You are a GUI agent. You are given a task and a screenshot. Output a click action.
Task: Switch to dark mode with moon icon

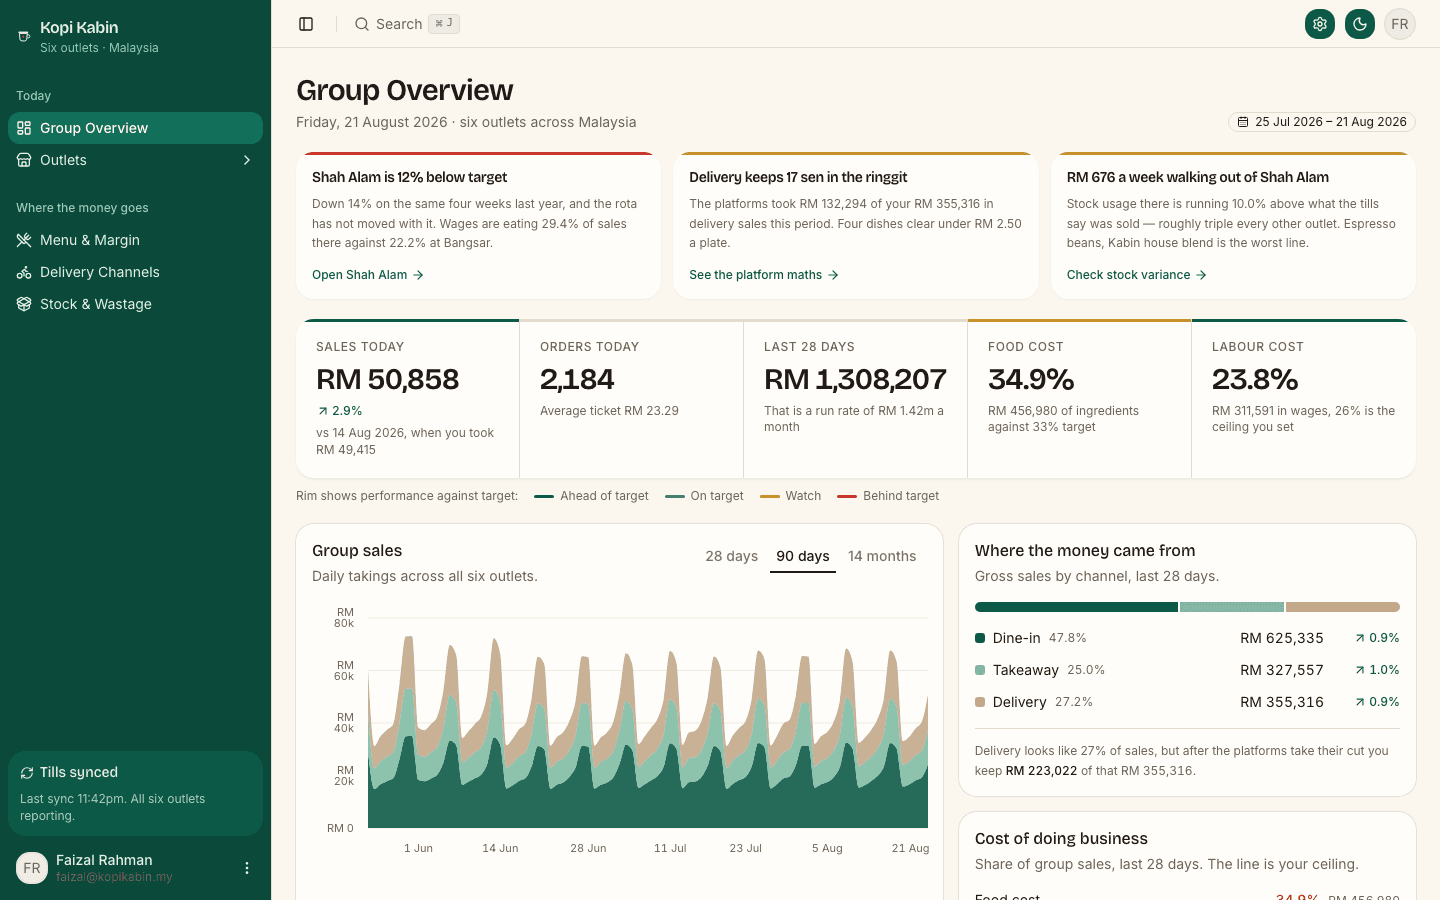click(x=1360, y=24)
